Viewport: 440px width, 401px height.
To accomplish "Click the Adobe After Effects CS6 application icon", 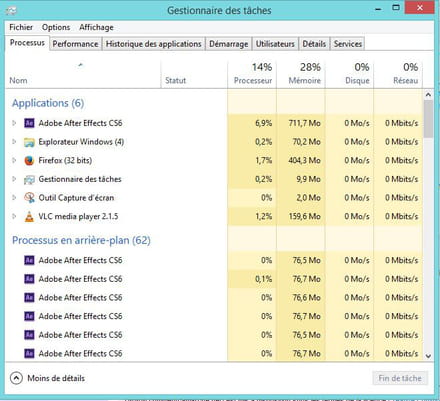I will tap(29, 123).
